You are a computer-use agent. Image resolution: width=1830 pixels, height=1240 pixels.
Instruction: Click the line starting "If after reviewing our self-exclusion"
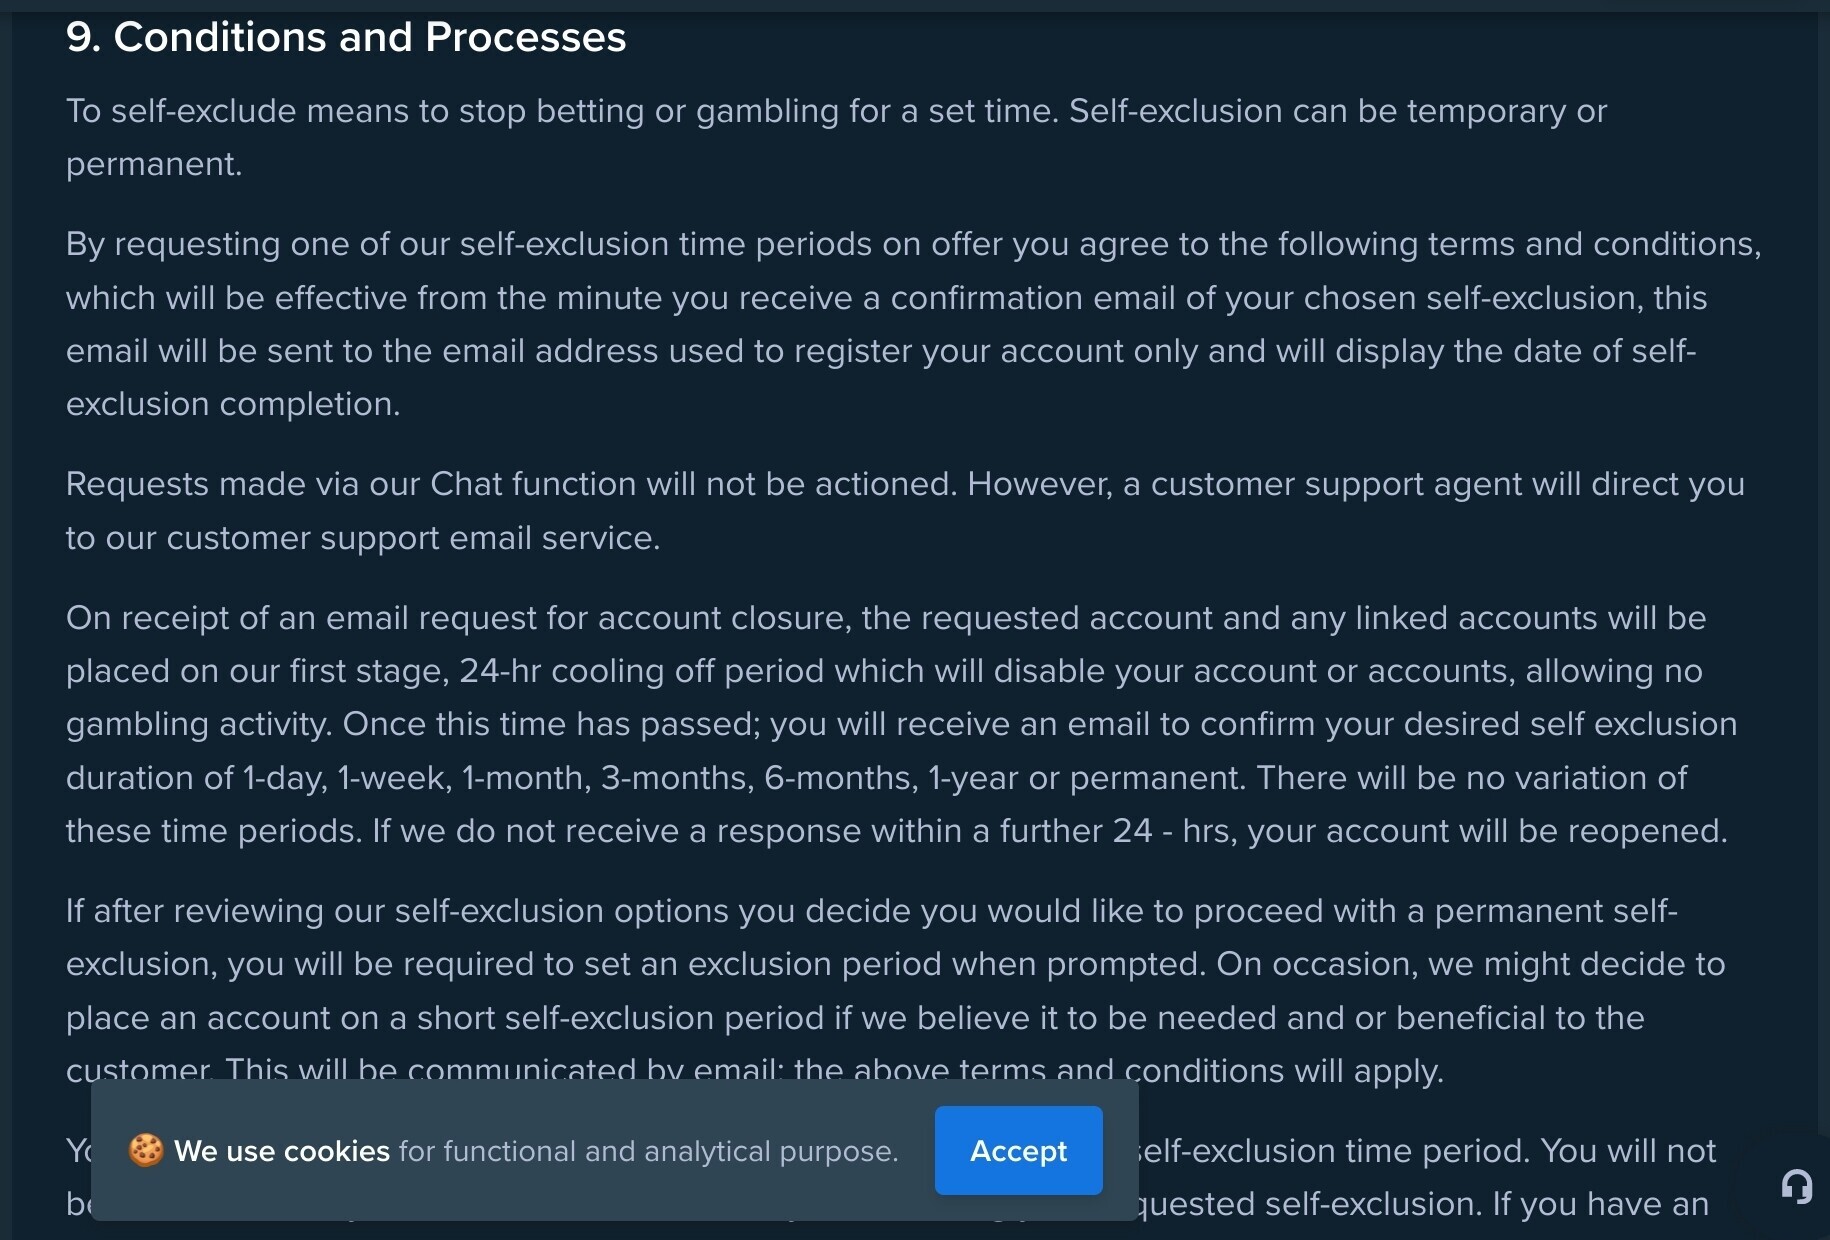tap(872, 911)
